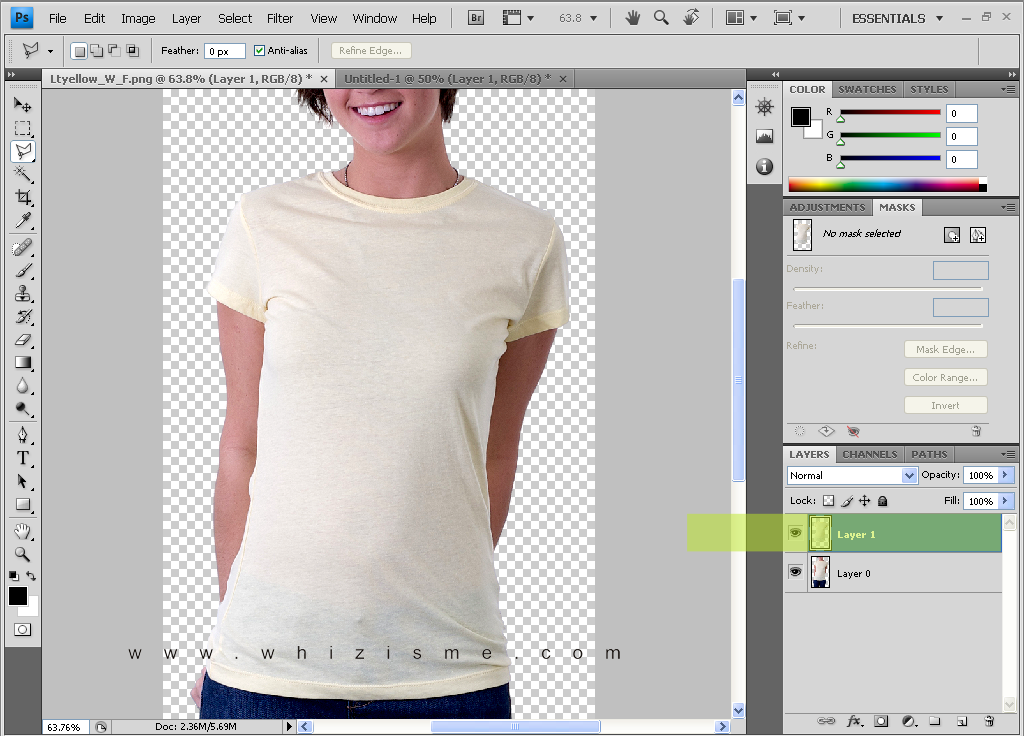The image size is (1024, 736).
Task: Create a new layer icon
Action: [961, 720]
